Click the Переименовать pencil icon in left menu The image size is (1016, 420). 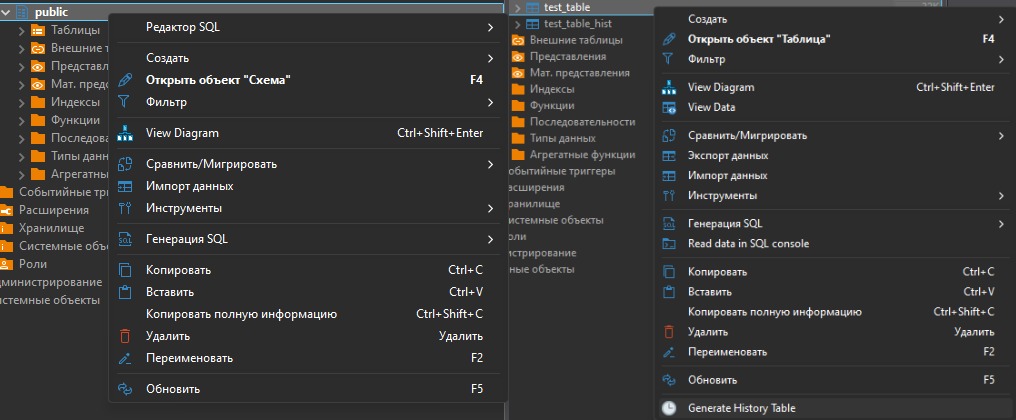click(125, 358)
